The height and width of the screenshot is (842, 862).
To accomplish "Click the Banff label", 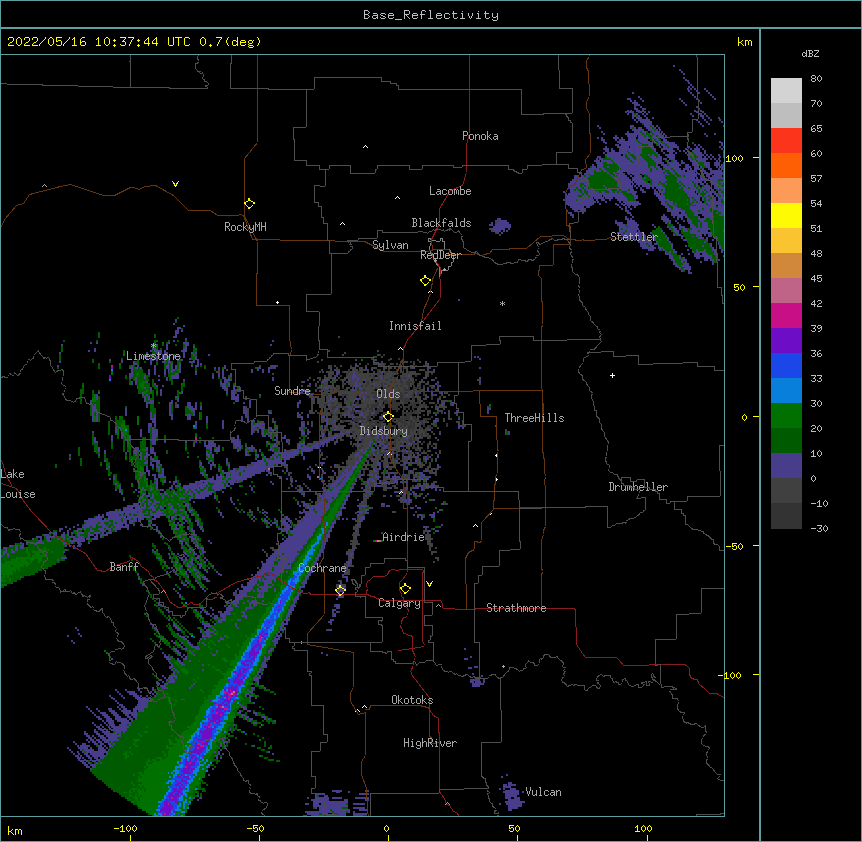I will pyautogui.click(x=124, y=567).
